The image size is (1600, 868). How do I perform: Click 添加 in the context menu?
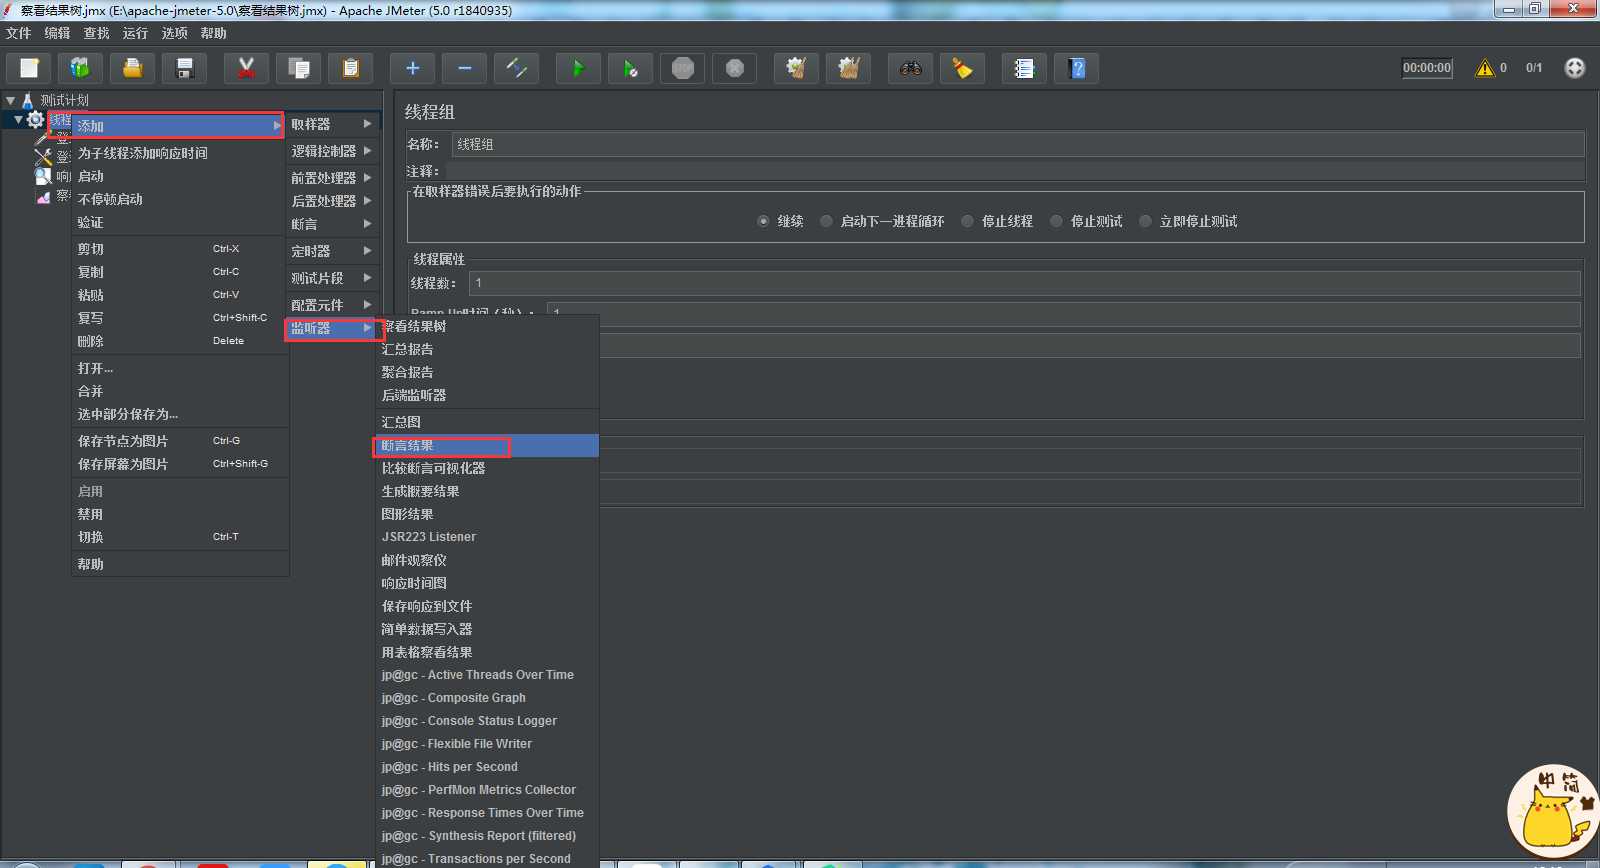[179, 126]
